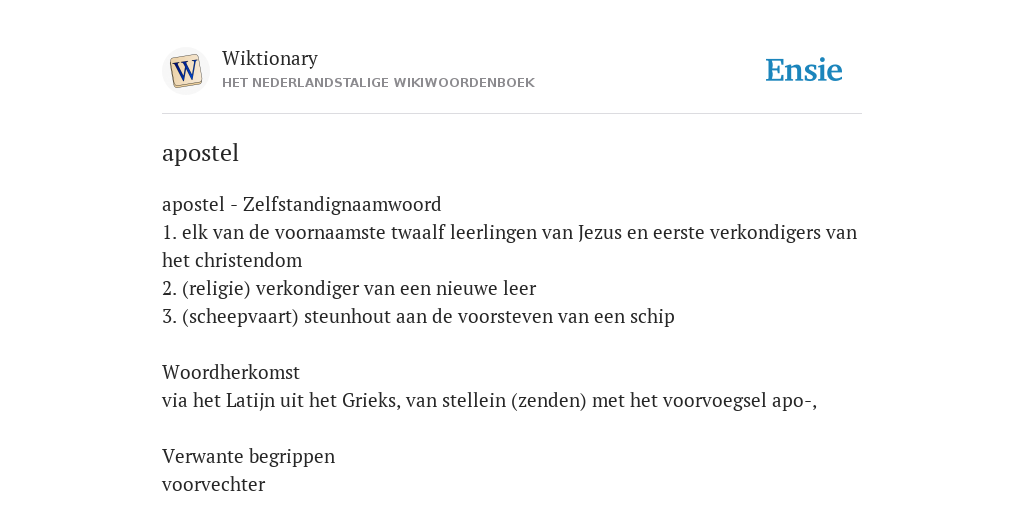
Task: Click the text het christendom
Action: pos(232,261)
